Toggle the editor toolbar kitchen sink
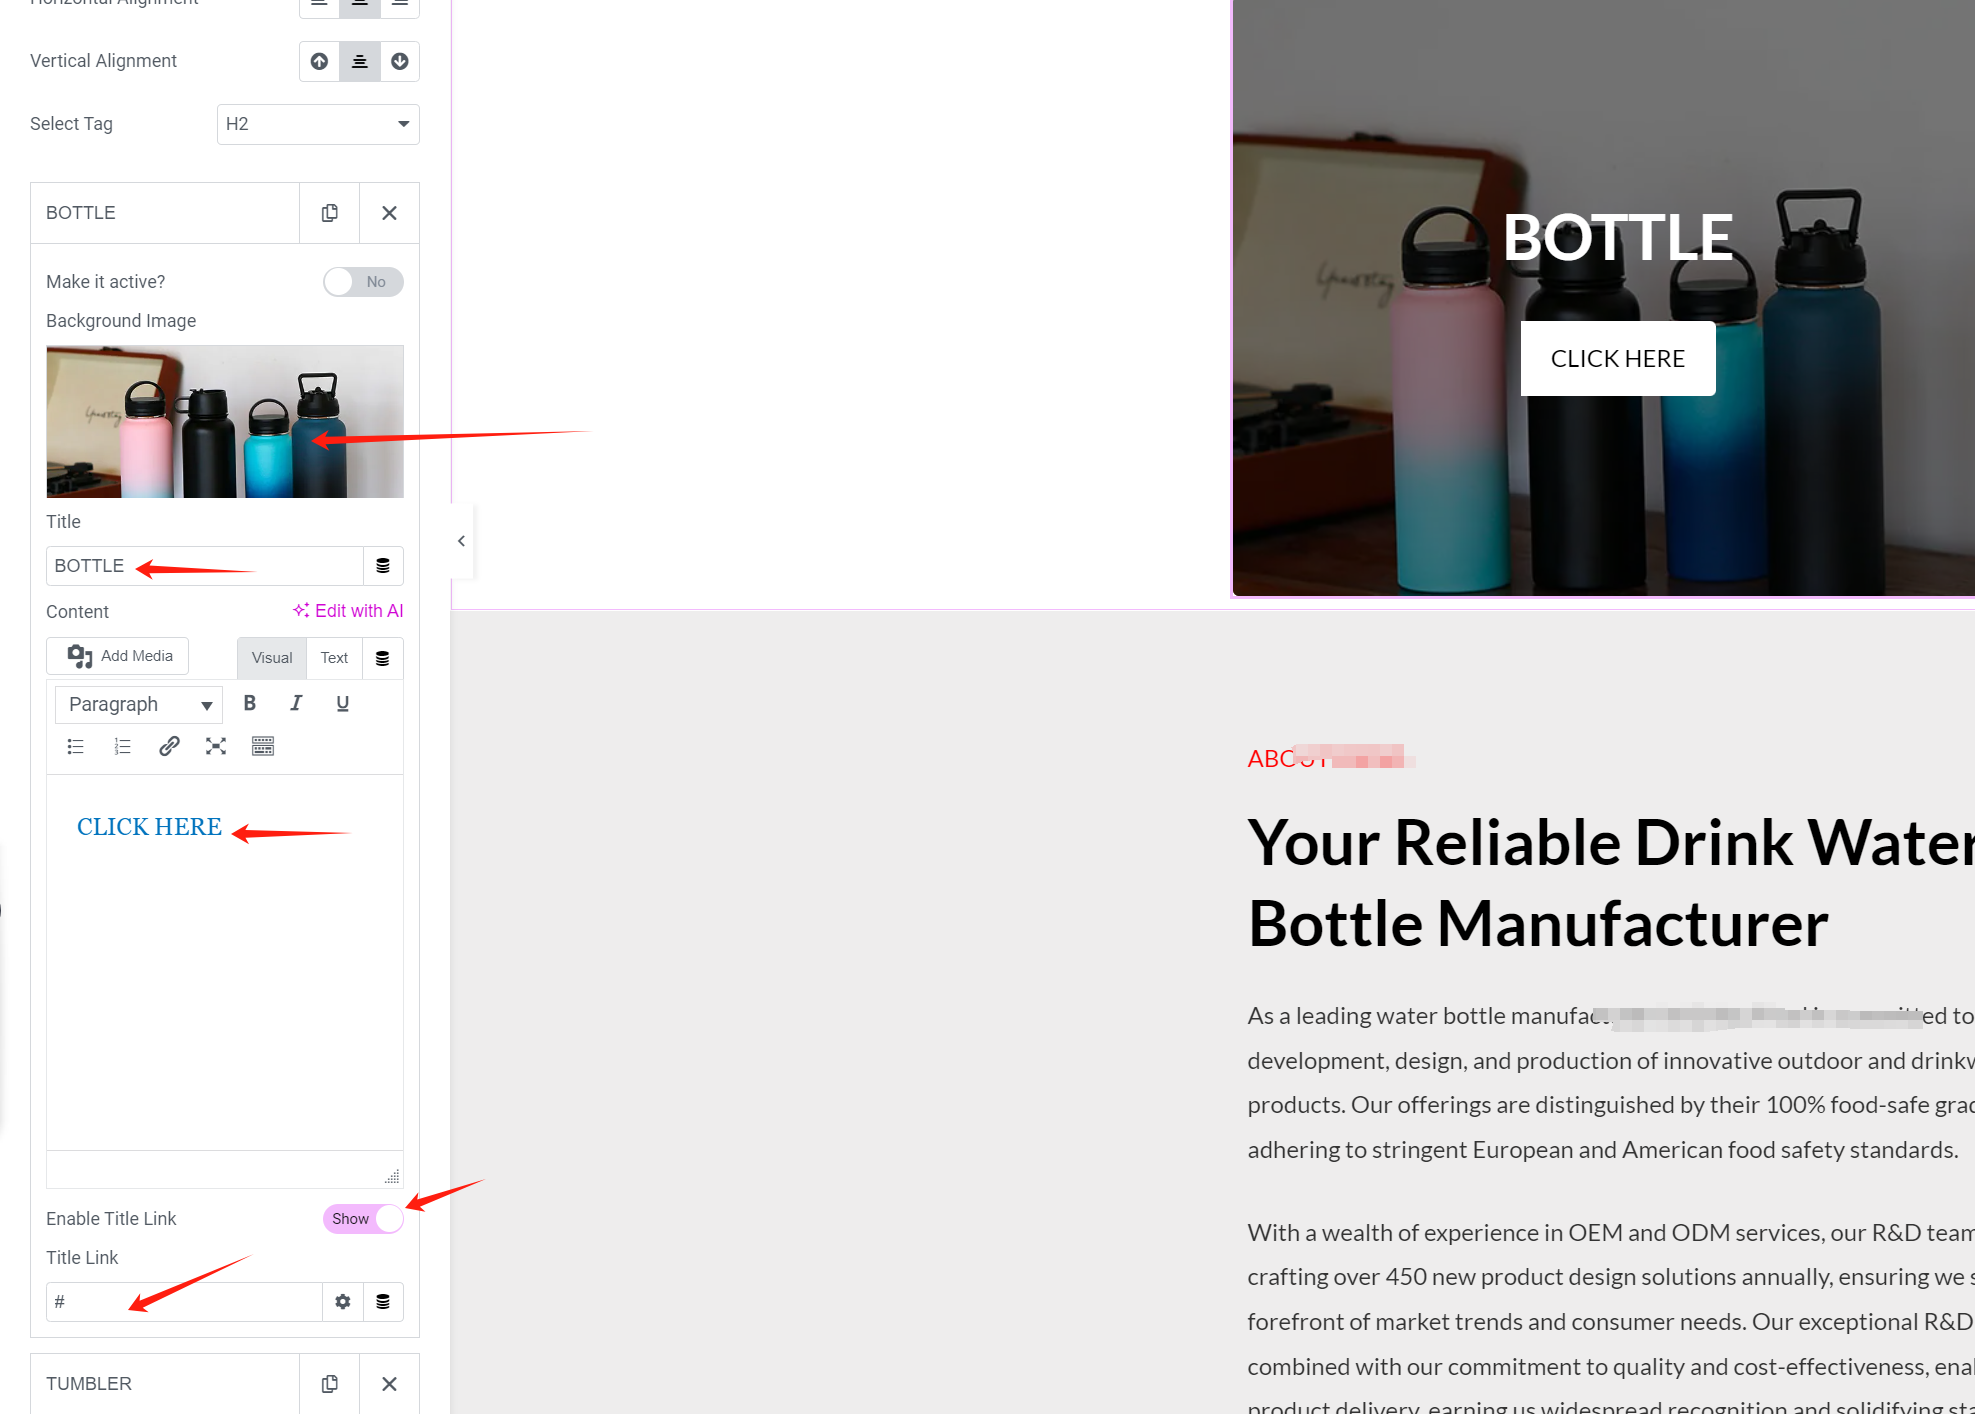Image resolution: width=1975 pixels, height=1414 pixels. coord(263,747)
